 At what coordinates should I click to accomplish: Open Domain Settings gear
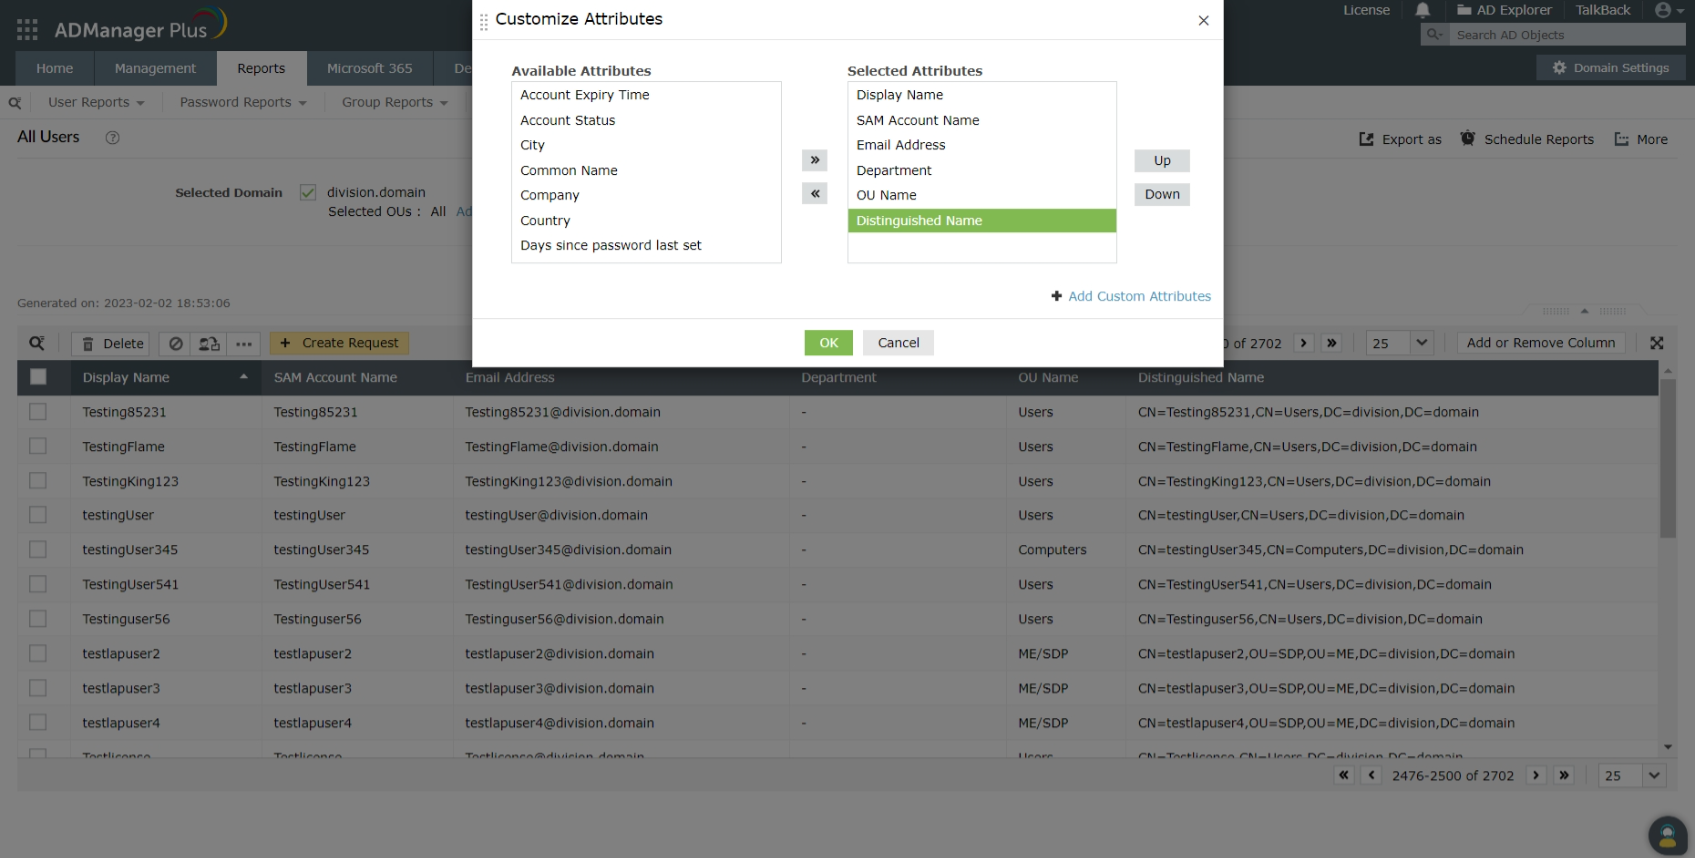[1611, 68]
